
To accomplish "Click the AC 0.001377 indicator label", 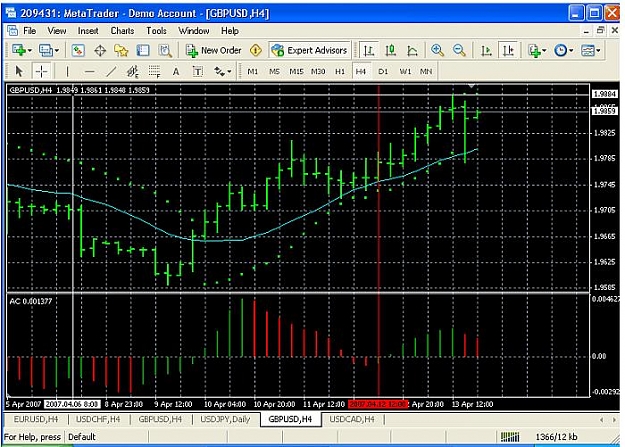I will coord(31,301).
